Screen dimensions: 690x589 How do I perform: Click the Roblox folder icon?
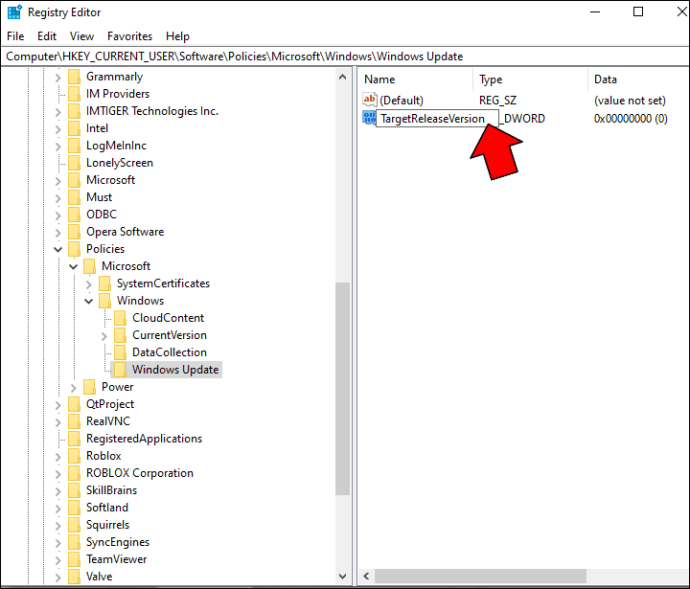pyautogui.click(x=74, y=456)
